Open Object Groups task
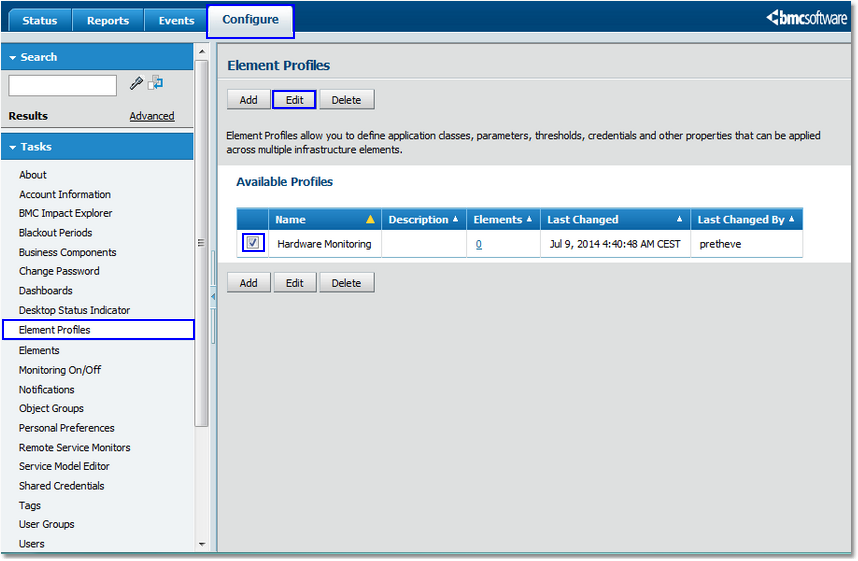Image resolution: width=858 pixels, height=561 pixels. coord(51,408)
